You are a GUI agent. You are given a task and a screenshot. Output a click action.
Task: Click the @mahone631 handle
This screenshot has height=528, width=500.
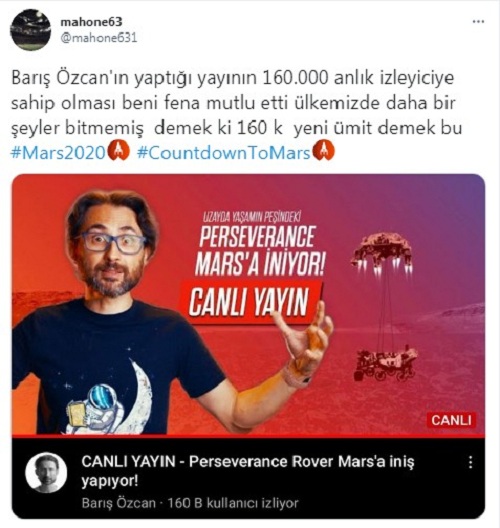(x=99, y=37)
